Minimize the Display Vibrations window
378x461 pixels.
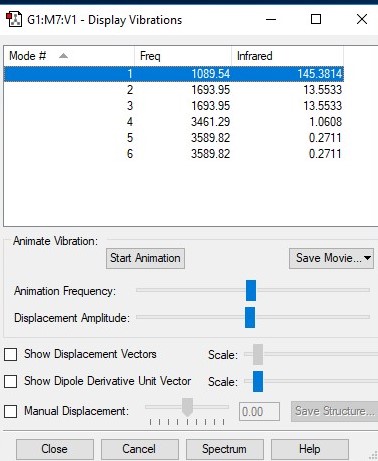(271, 19)
